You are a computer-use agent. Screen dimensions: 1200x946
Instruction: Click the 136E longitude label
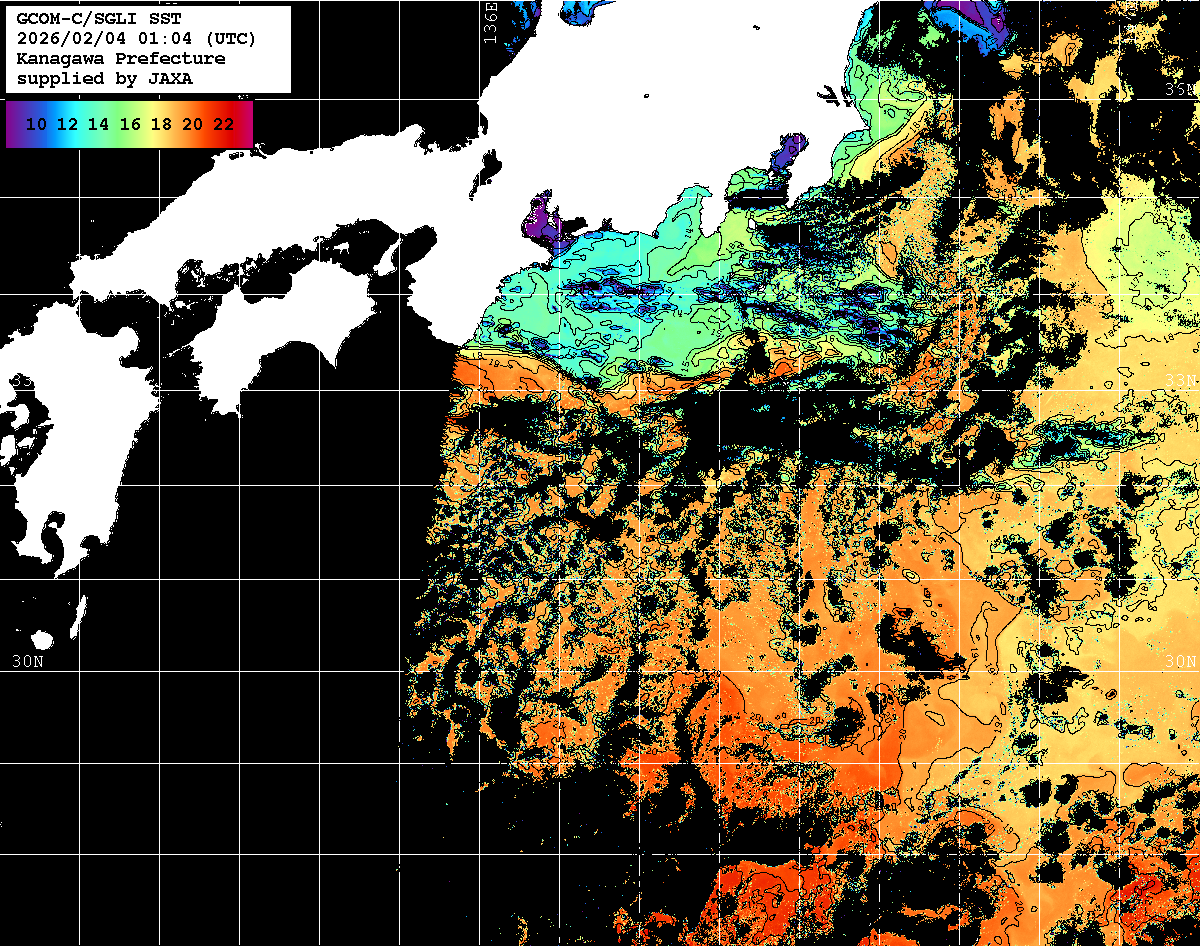490,22
